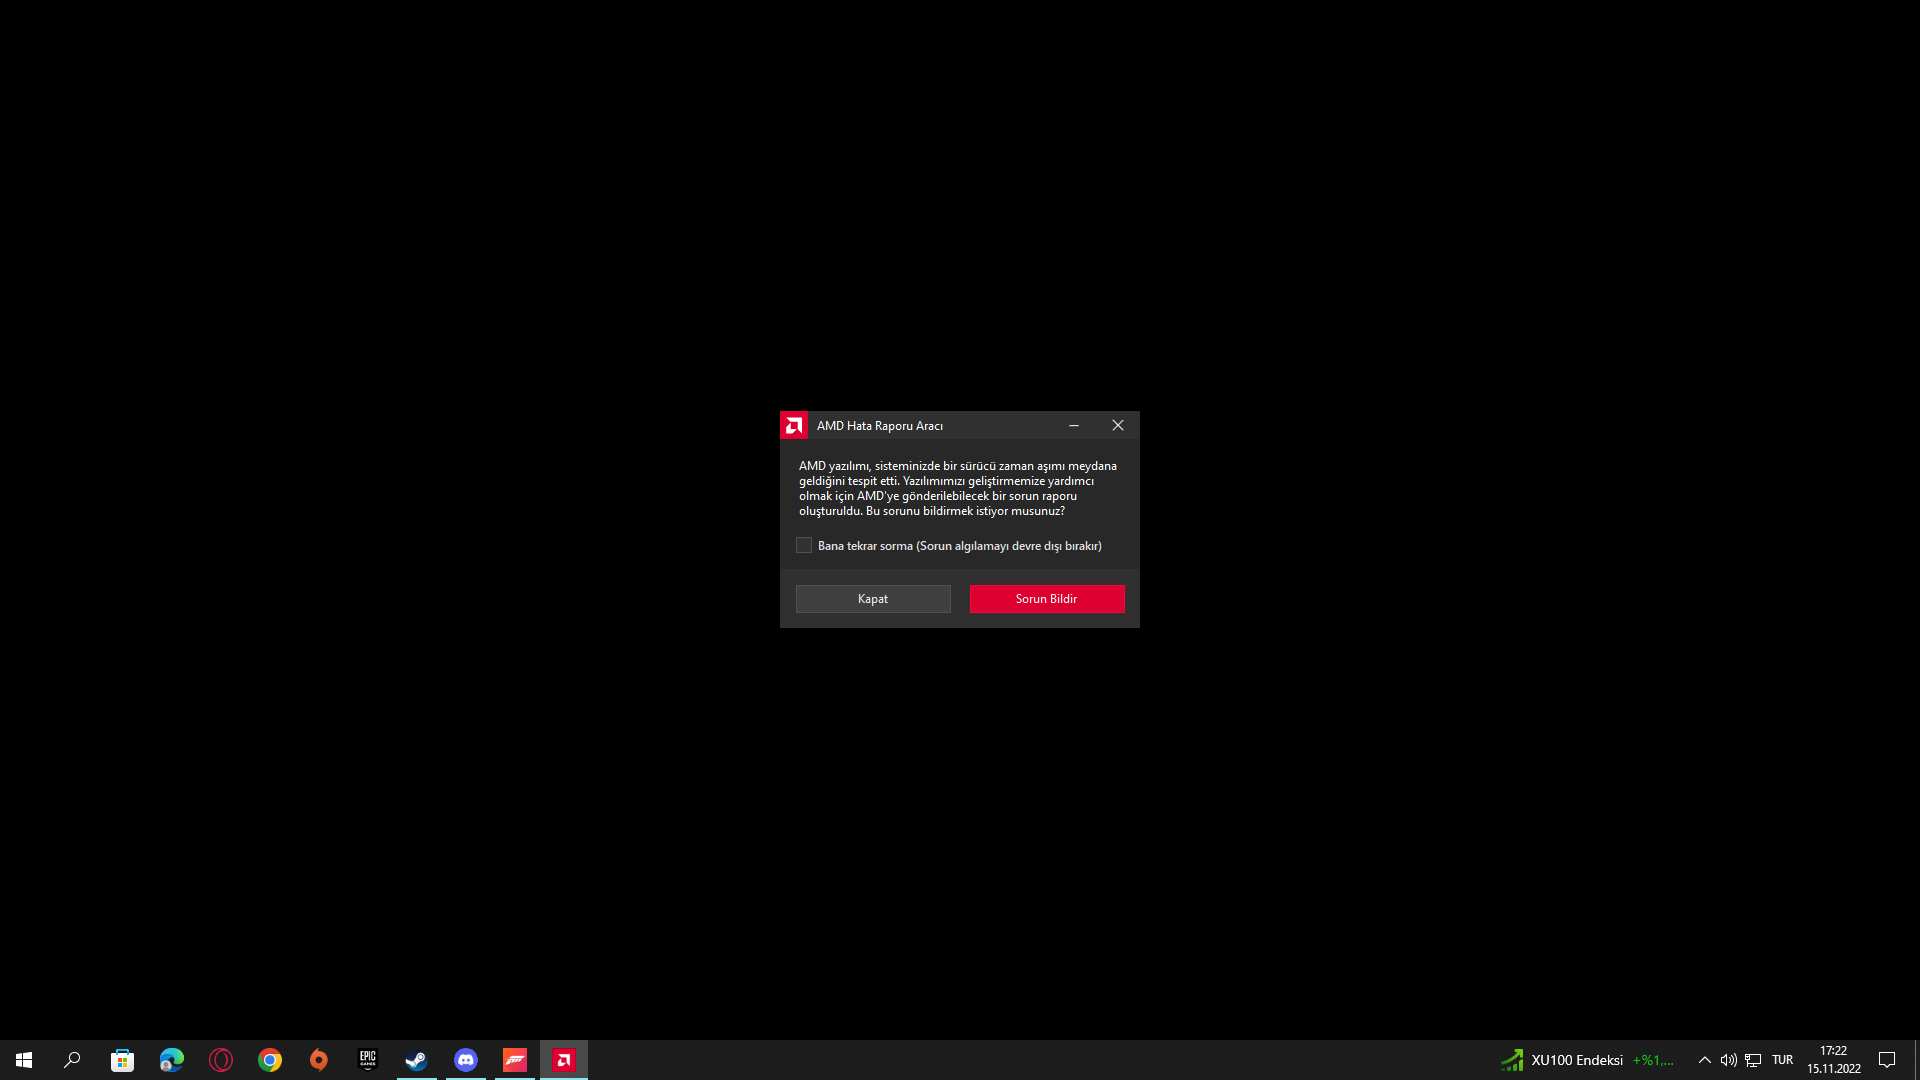Switch the TUR keyboard language indicator
Screen dimensions: 1920x1080
[1782, 1060]
